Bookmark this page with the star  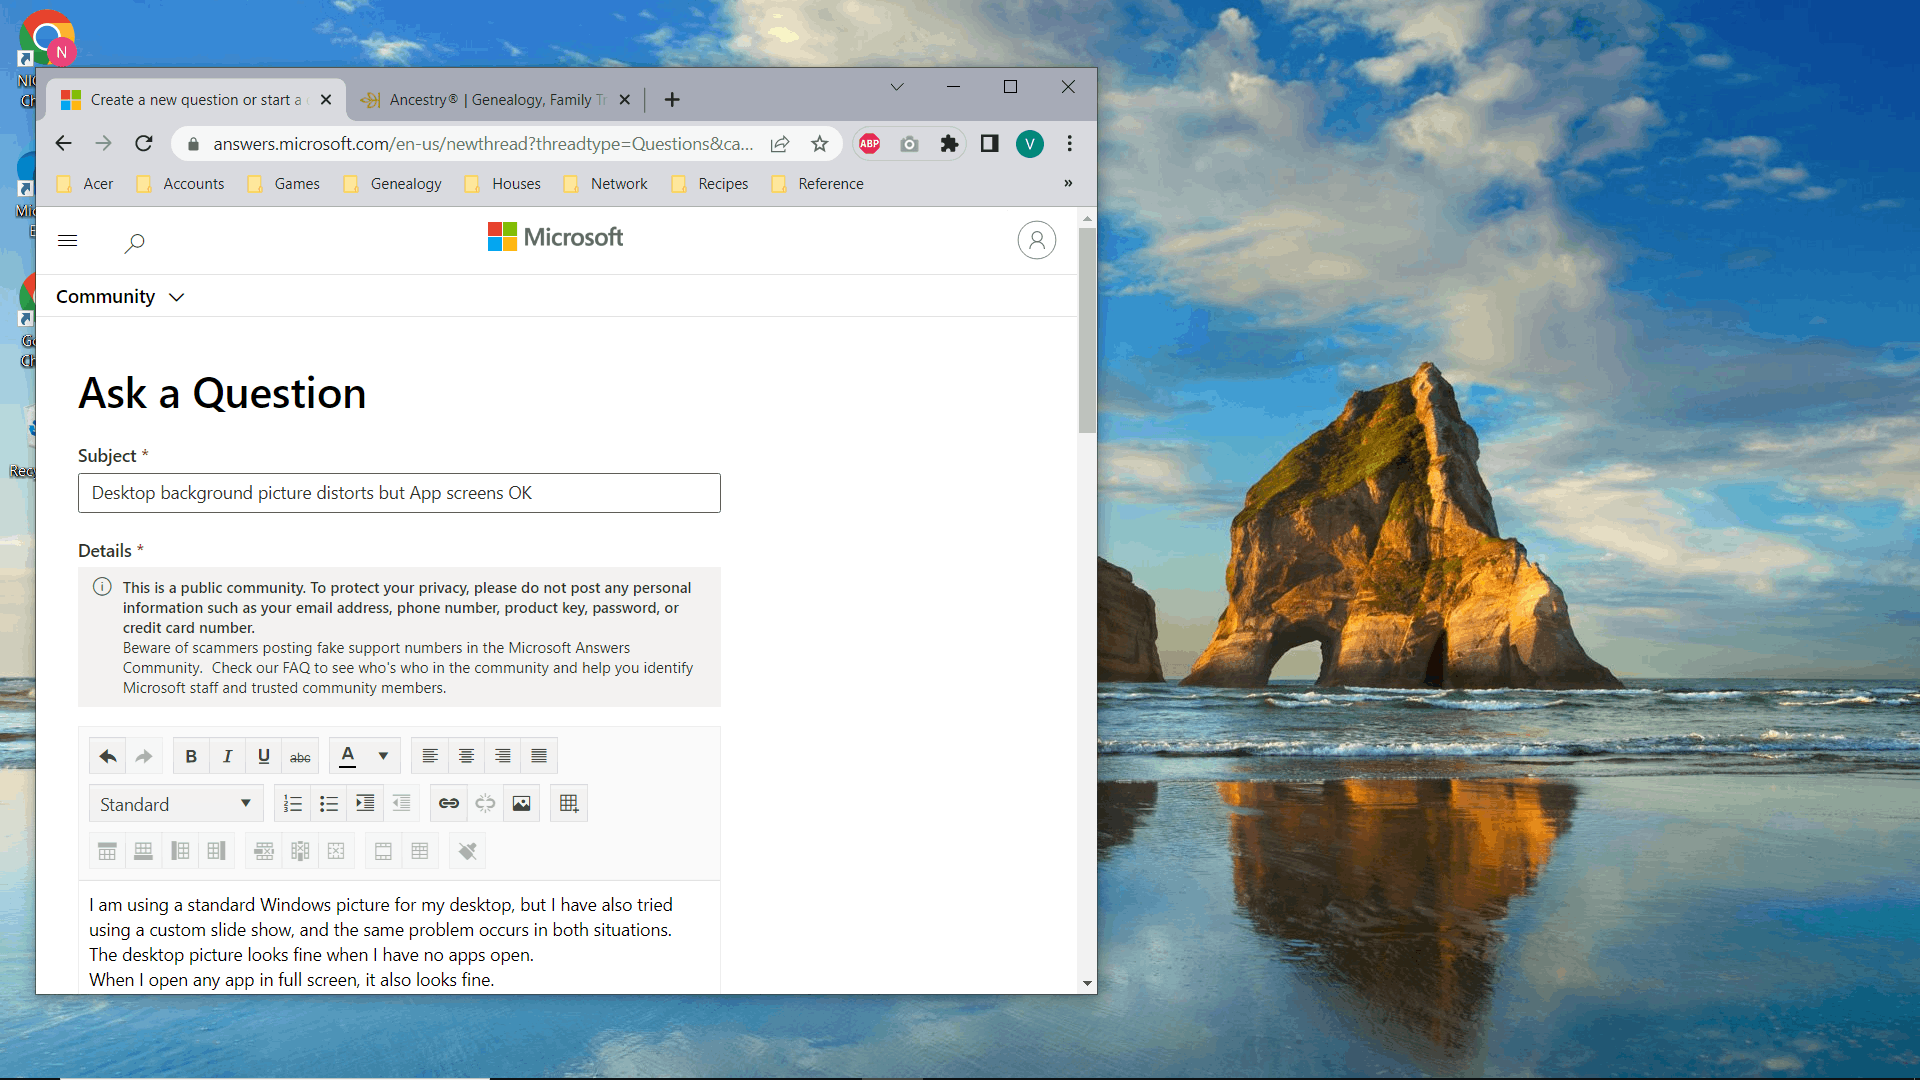[x=820, y=144]
